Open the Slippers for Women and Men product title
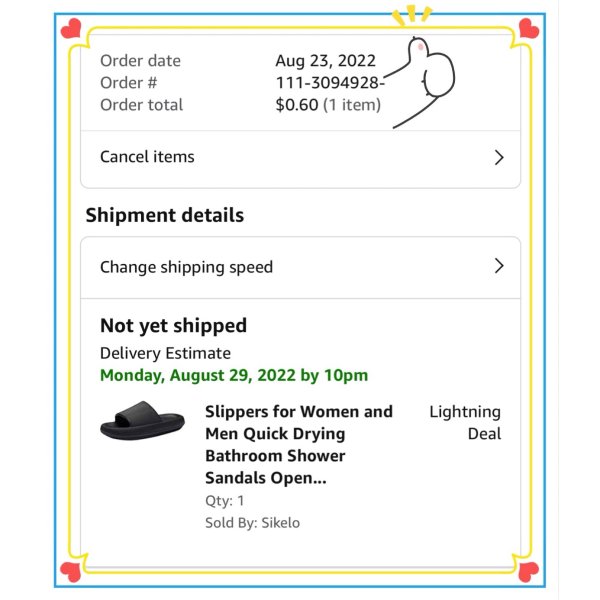This screenshot has height=600, width=600. coord(299,445)
